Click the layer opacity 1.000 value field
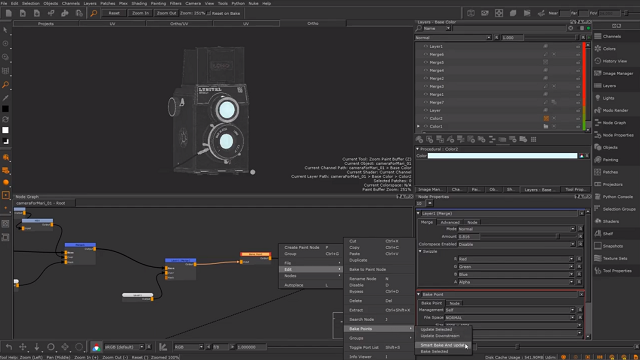Image resolution: width=640 pixels, height=360 pixels. [512, 38]
